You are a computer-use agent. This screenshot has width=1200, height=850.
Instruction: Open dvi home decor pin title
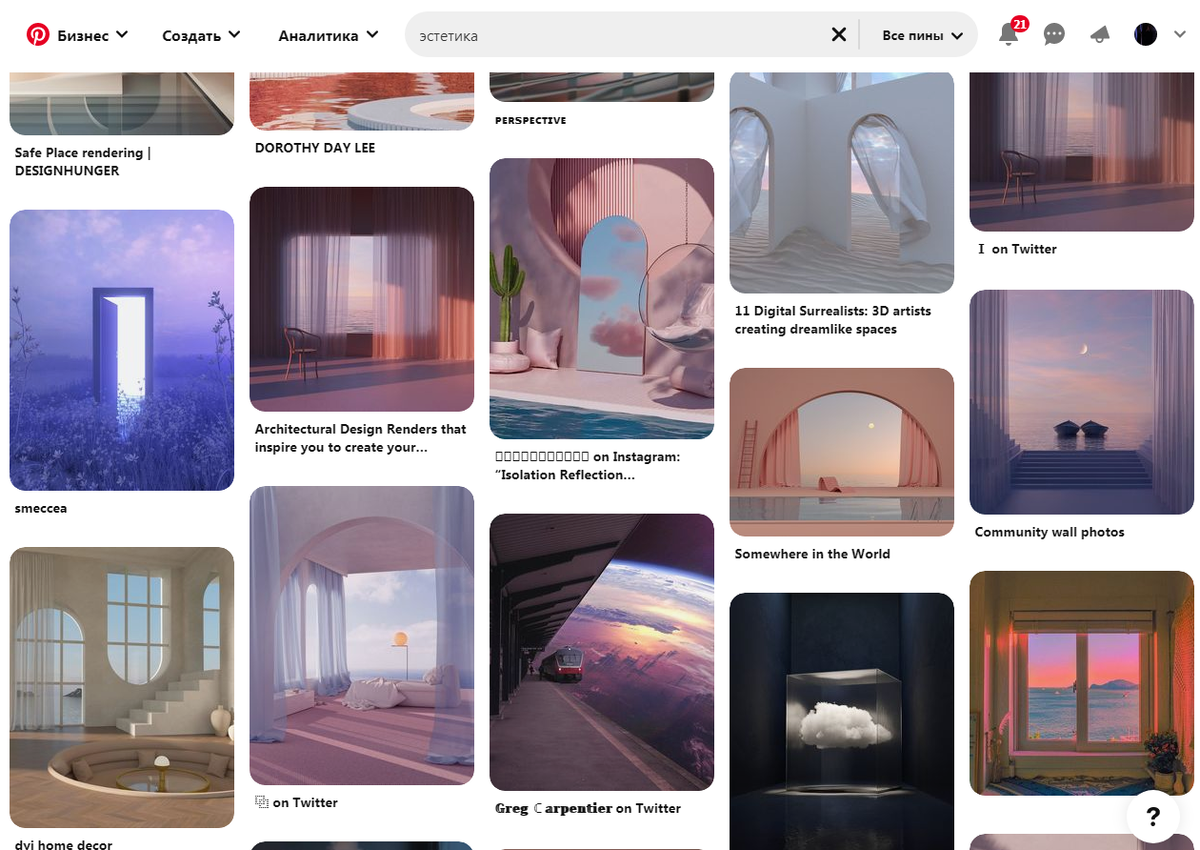[64, 844]
